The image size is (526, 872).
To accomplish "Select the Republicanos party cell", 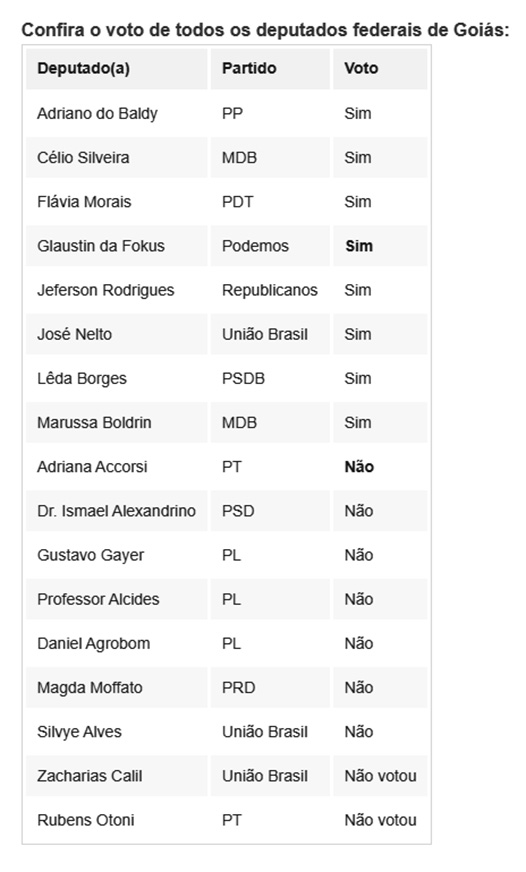I will 270,290.
